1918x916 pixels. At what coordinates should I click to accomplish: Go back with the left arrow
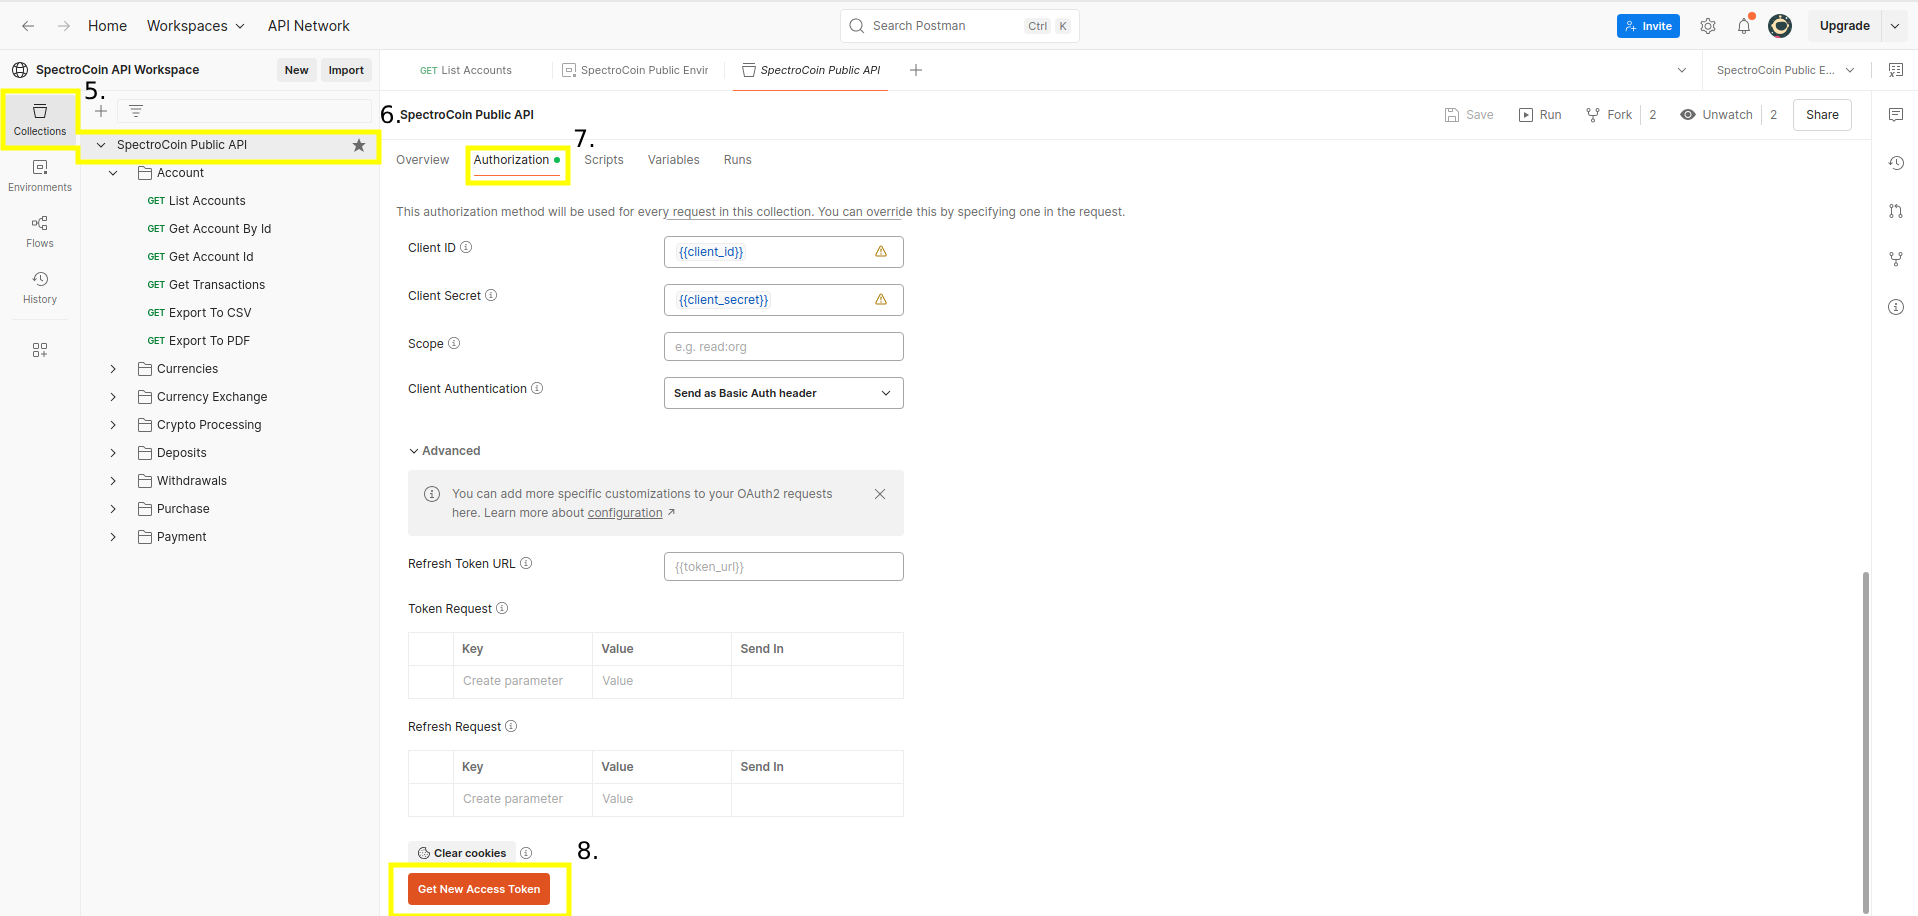(28, 26)
